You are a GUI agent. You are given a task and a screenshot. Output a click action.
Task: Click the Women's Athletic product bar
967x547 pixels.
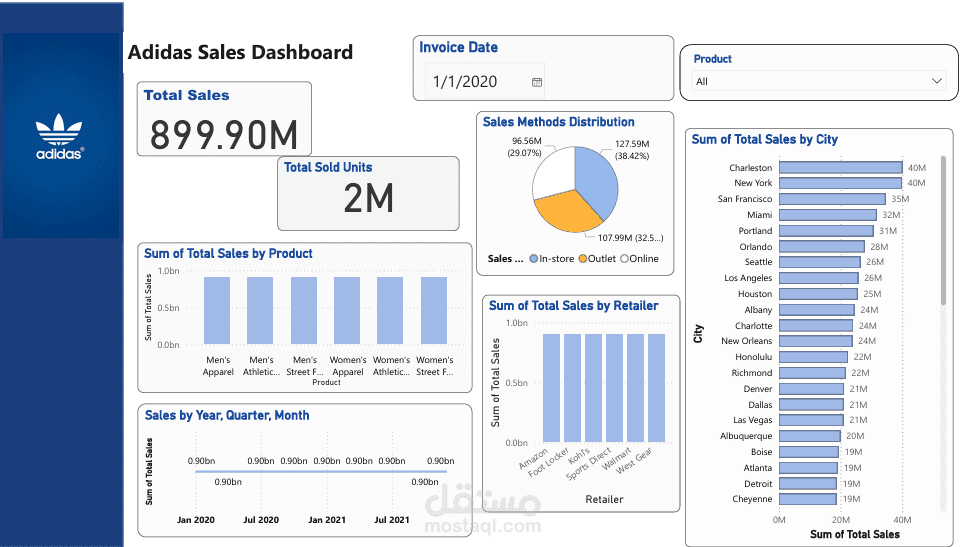click(x=390, y=310)
